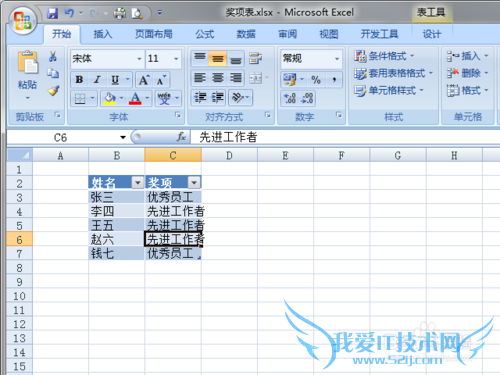Copy the selected cell
500x375 pixels.
[53, 73]
